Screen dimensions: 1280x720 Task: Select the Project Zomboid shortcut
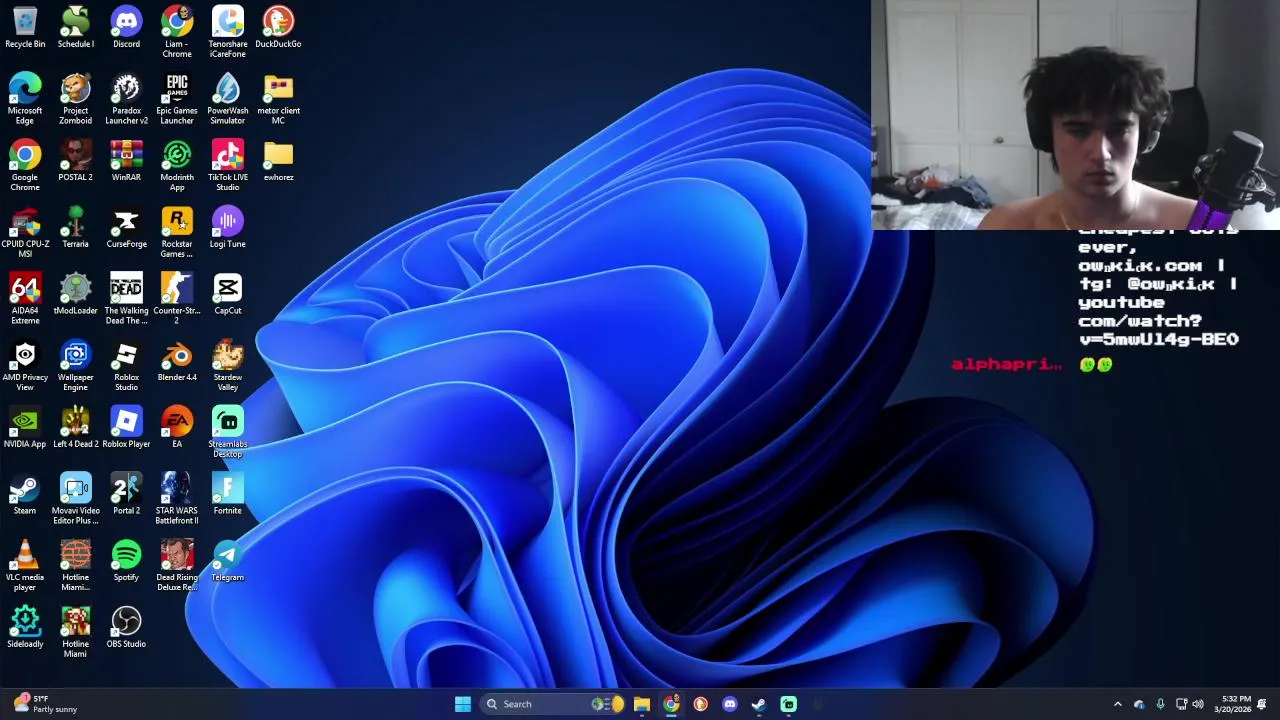pos(75,99)
